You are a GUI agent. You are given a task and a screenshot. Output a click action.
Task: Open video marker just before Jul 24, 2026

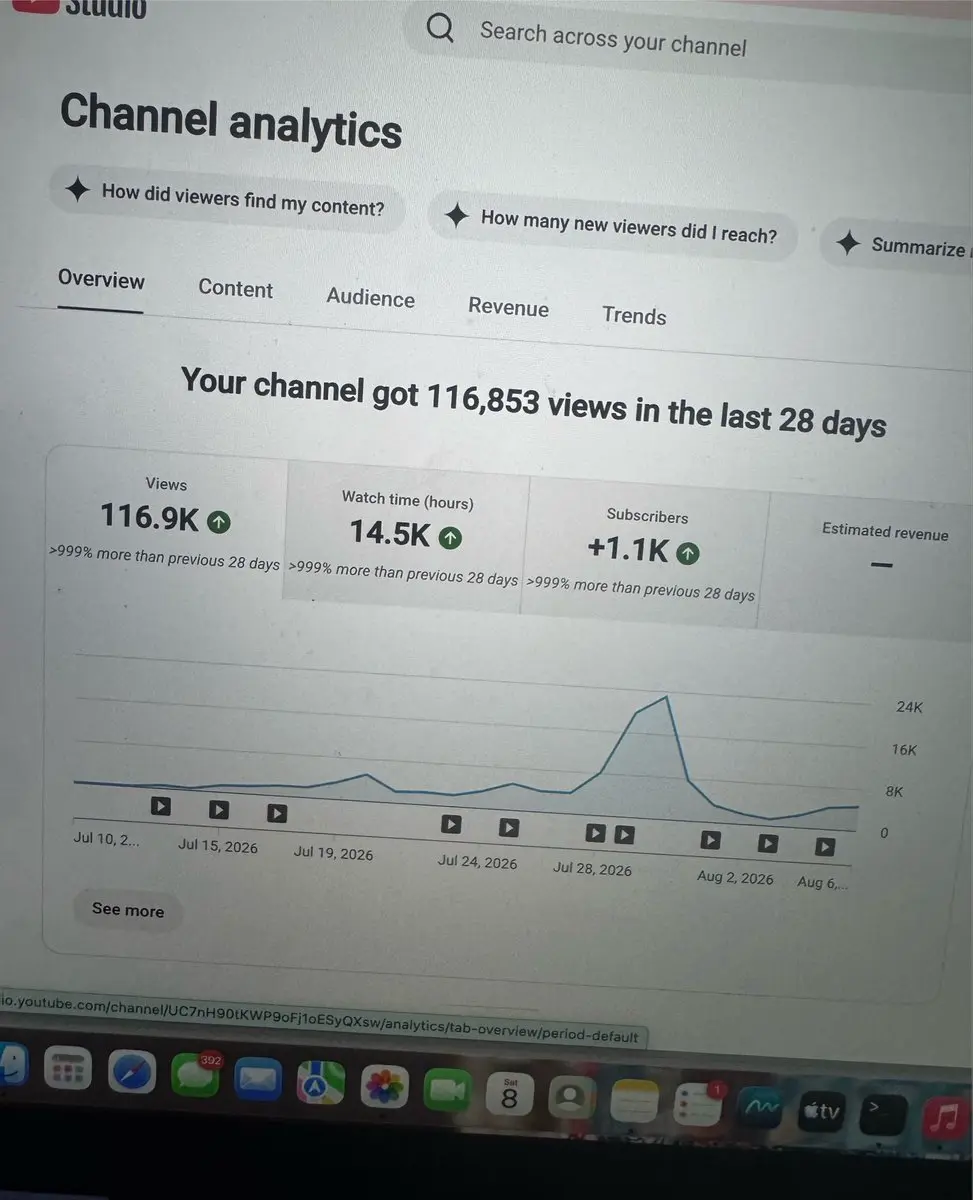point(451,824)
